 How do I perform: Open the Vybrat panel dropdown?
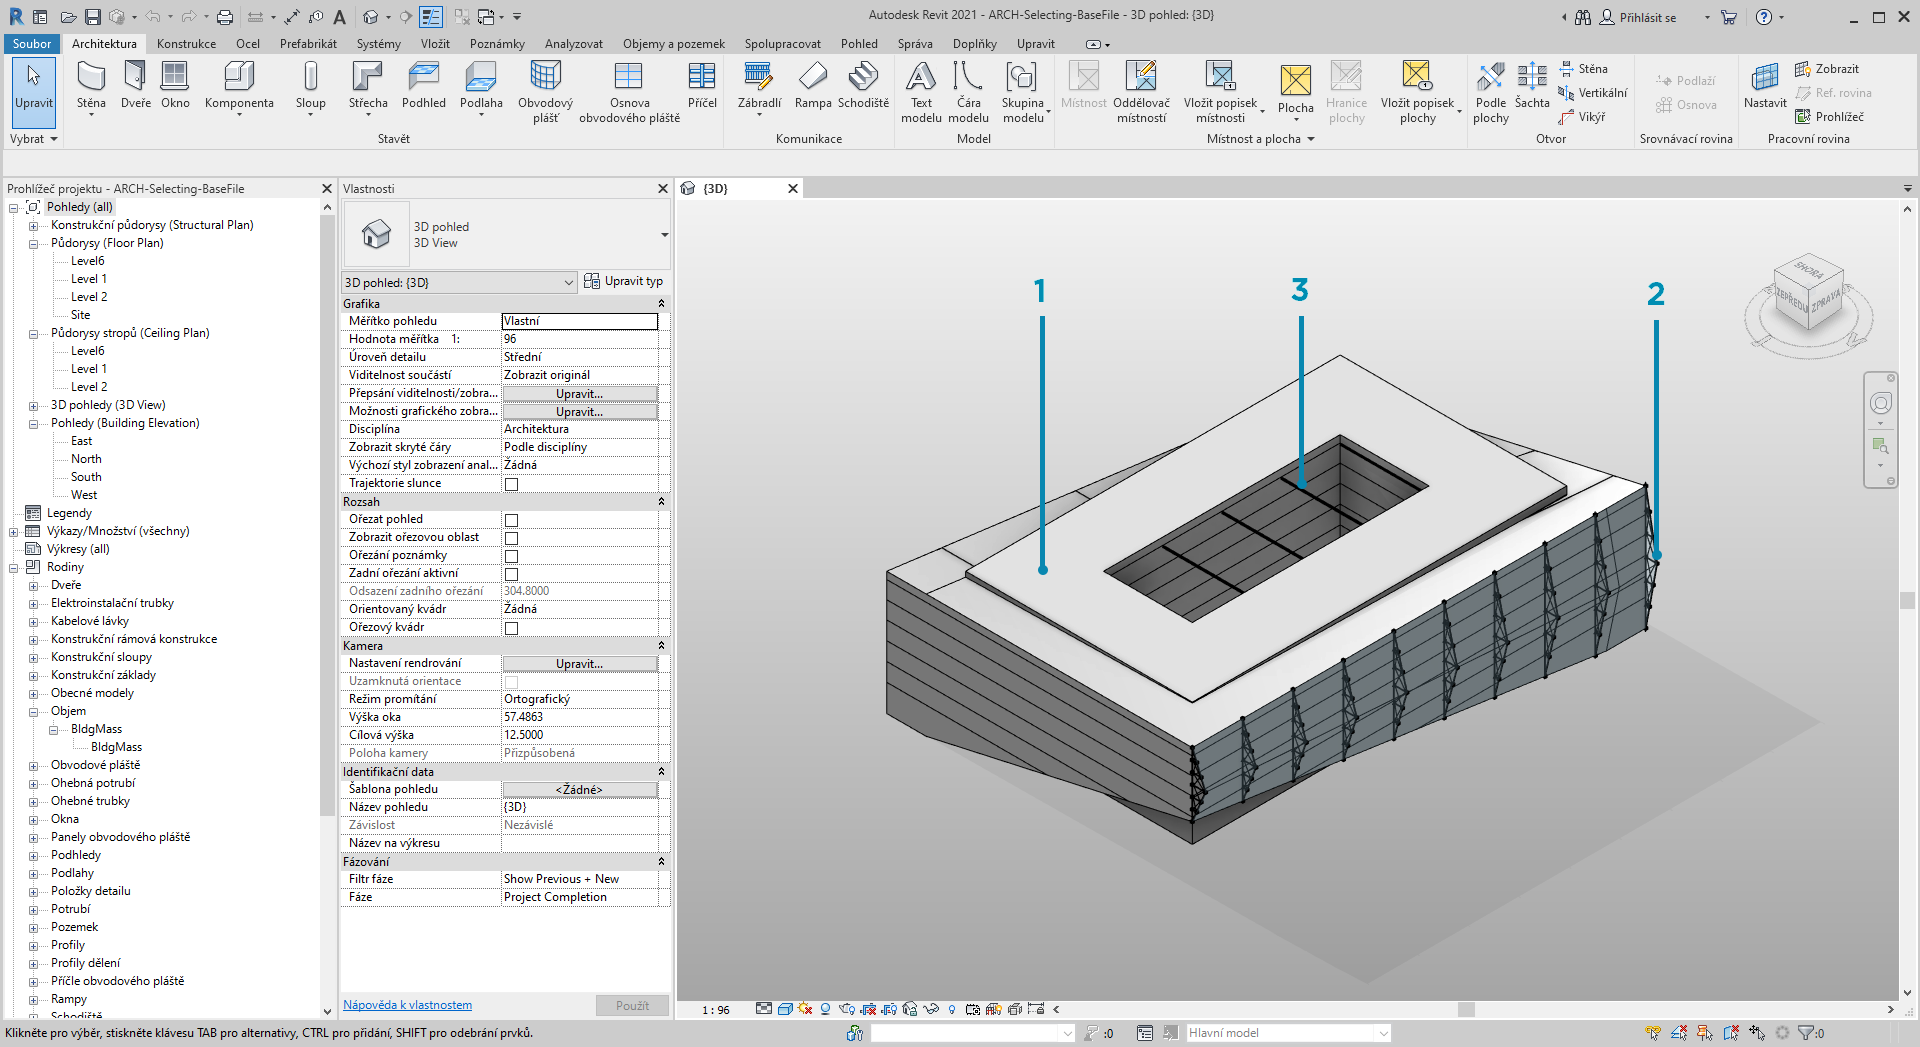coord(34,139)
